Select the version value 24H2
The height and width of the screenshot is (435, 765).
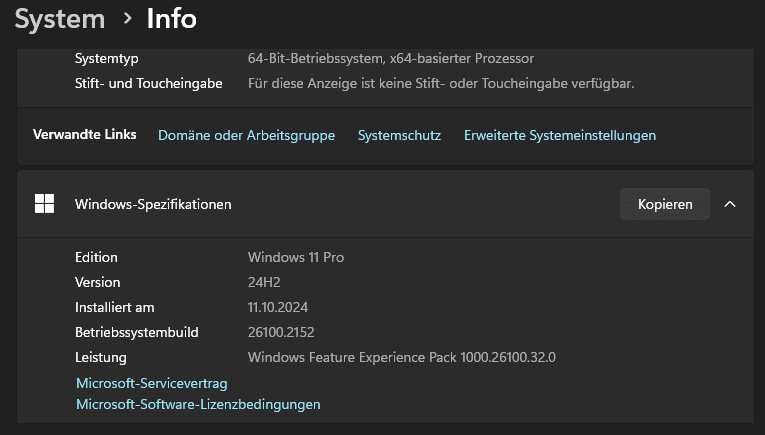pyautogui.click(x=264, y=282)
